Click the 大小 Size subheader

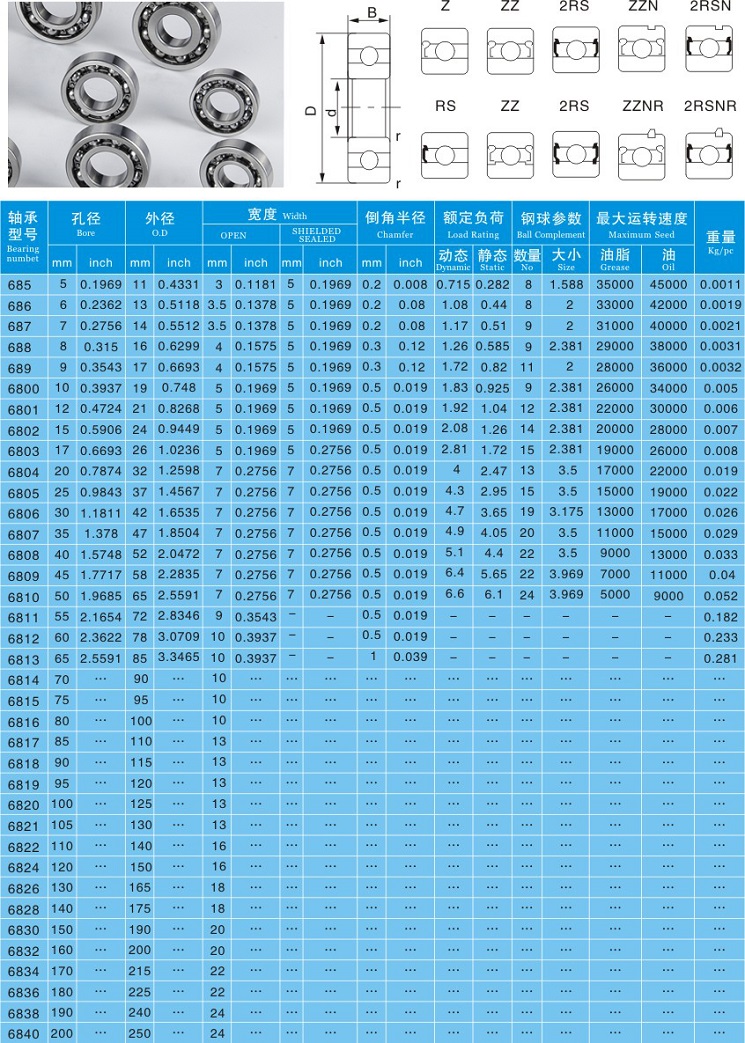tap(566, 259)
